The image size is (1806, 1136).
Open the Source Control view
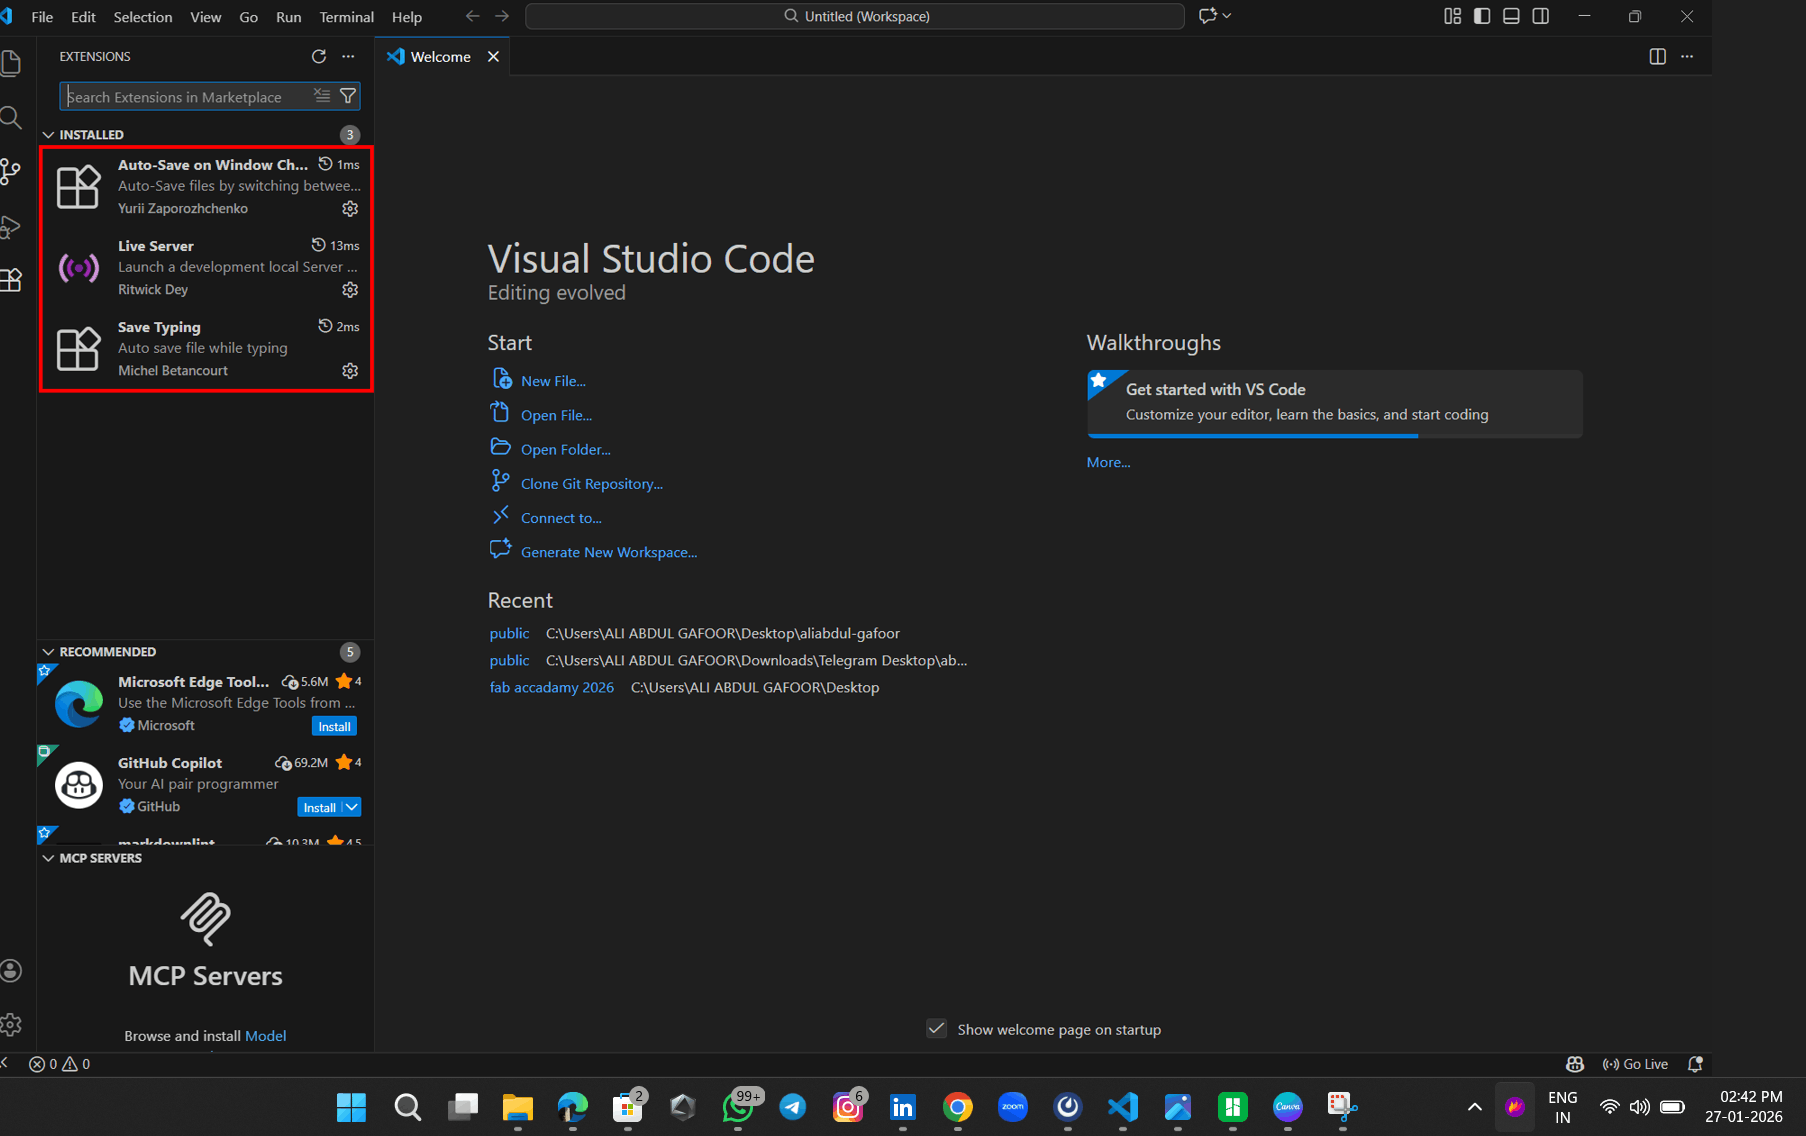click(x=11, y=172)
